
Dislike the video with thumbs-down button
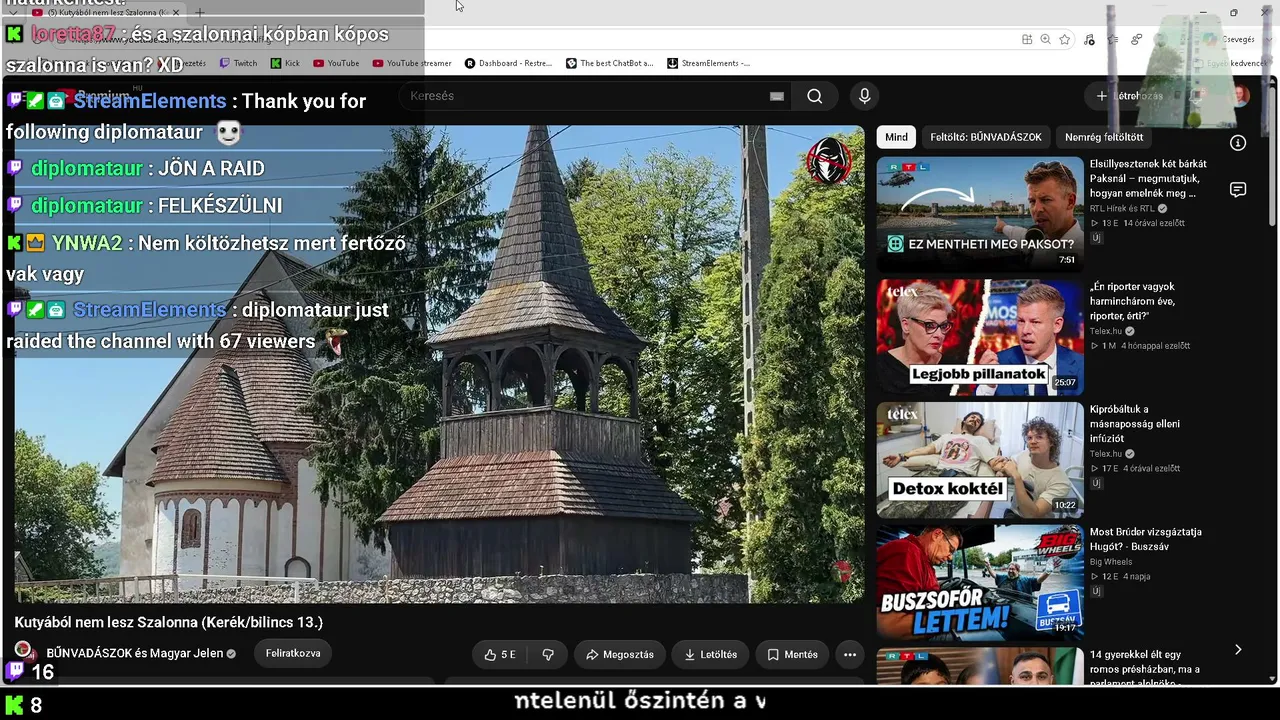(x=548, y=655)
